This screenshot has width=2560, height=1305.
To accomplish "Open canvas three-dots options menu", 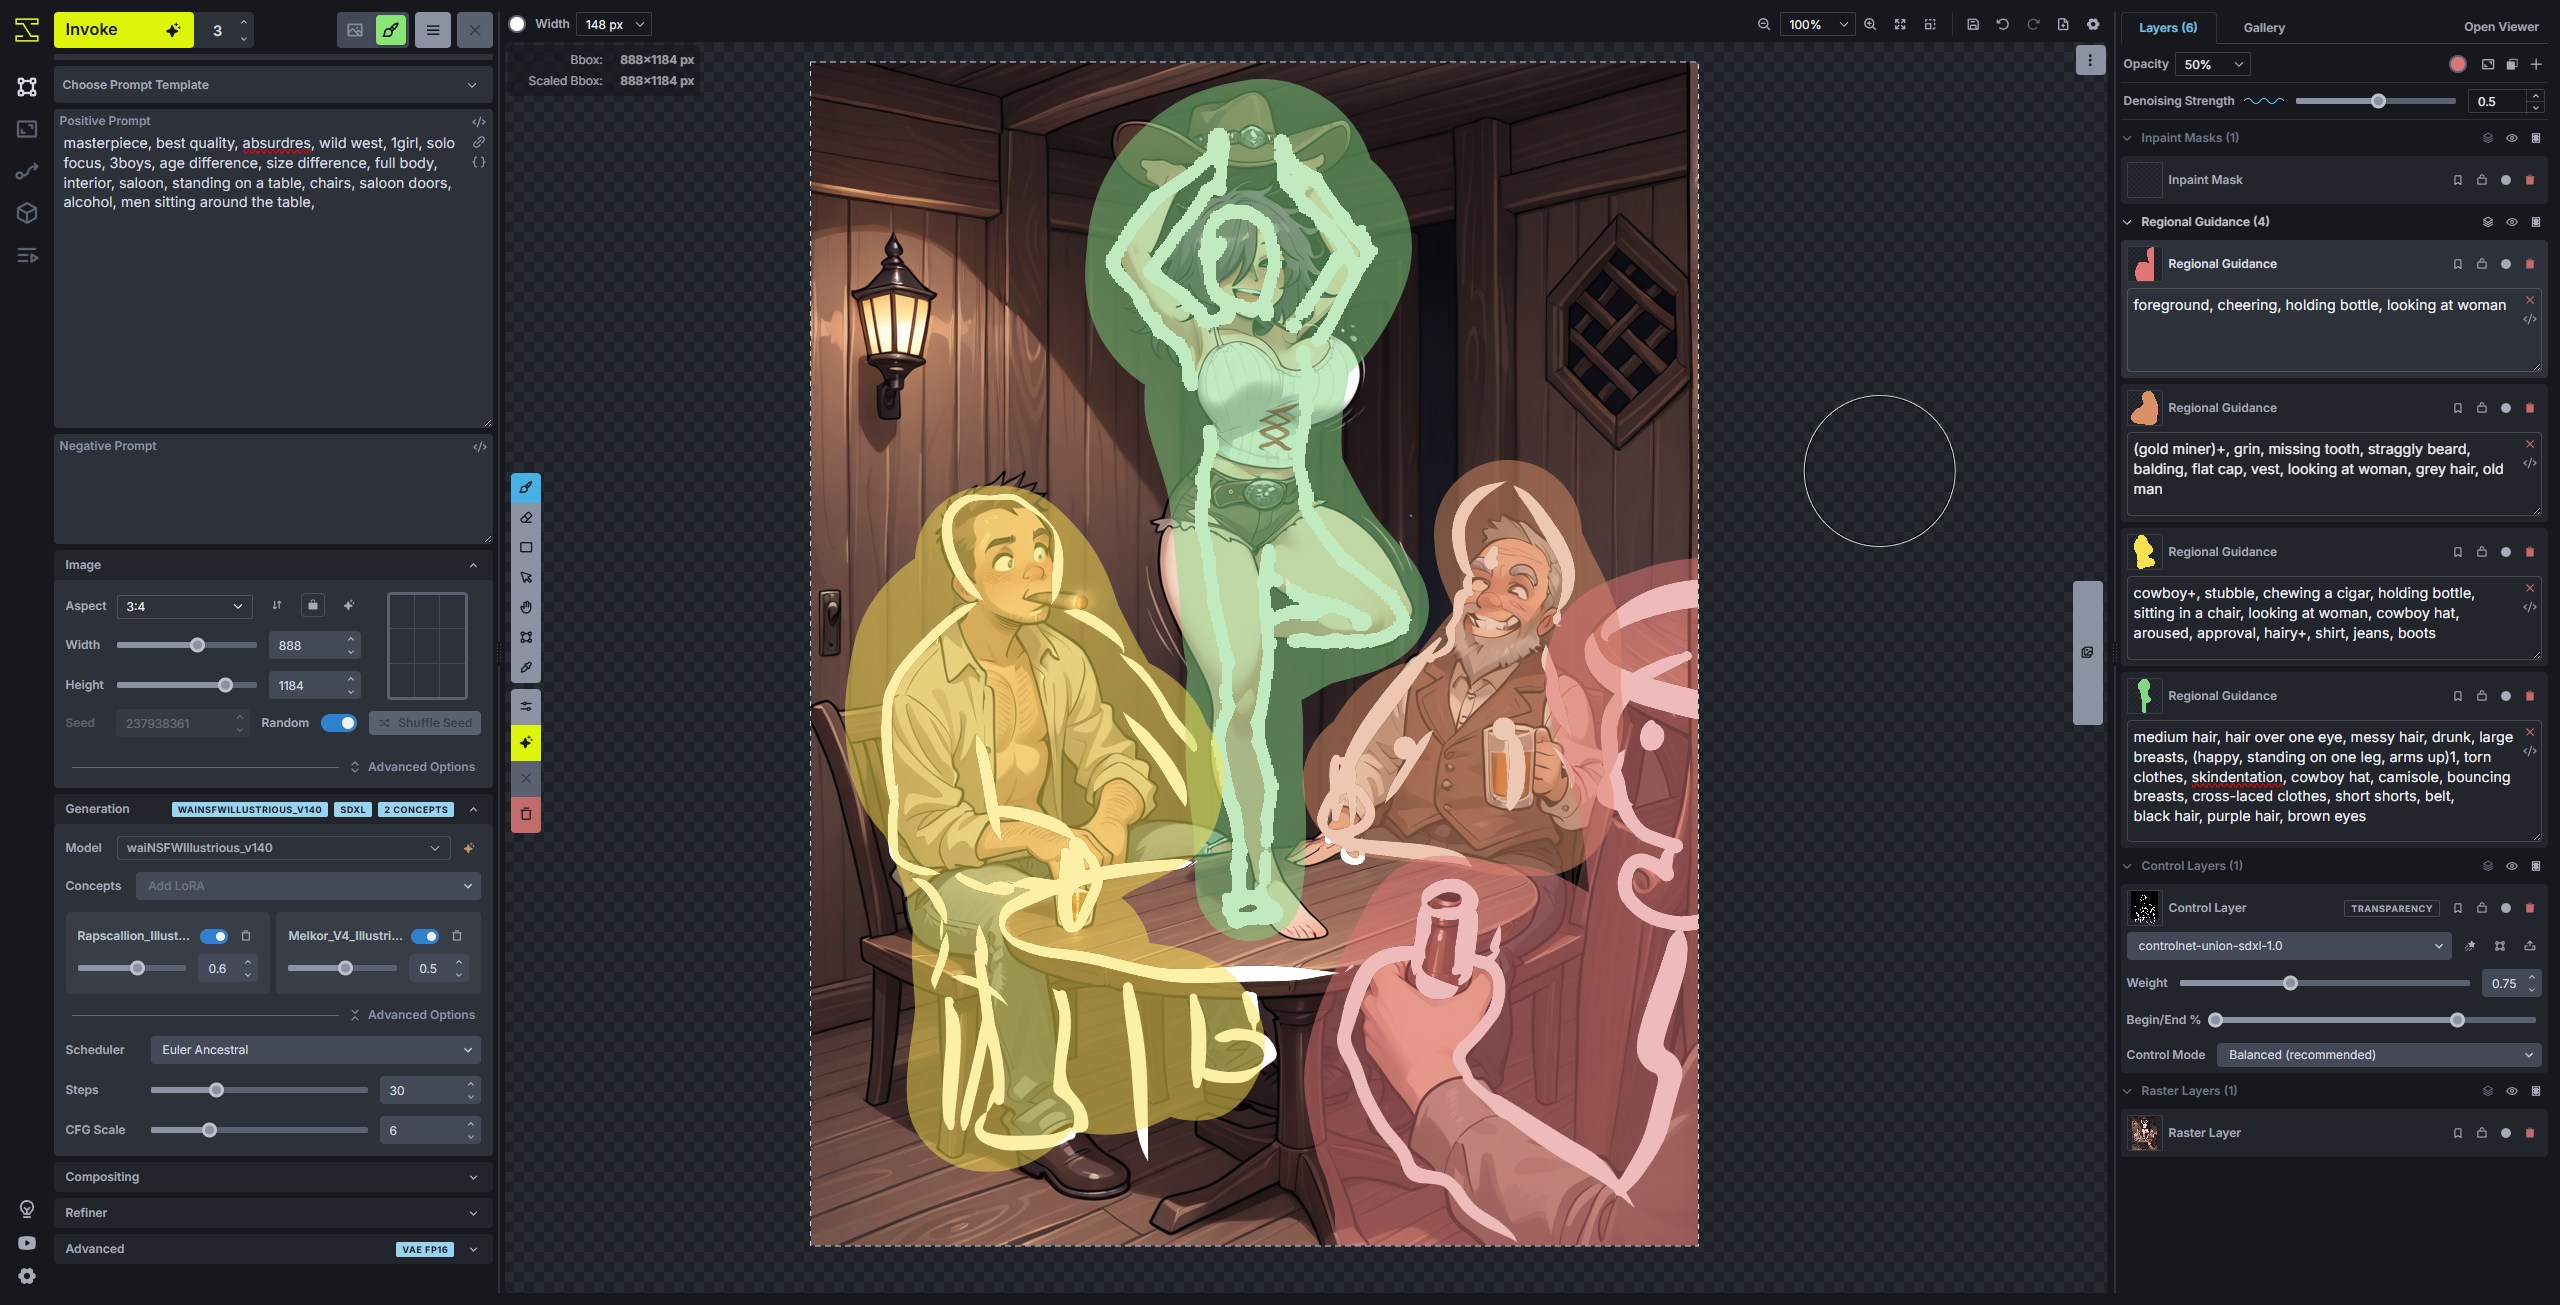I will point(2090,60).
